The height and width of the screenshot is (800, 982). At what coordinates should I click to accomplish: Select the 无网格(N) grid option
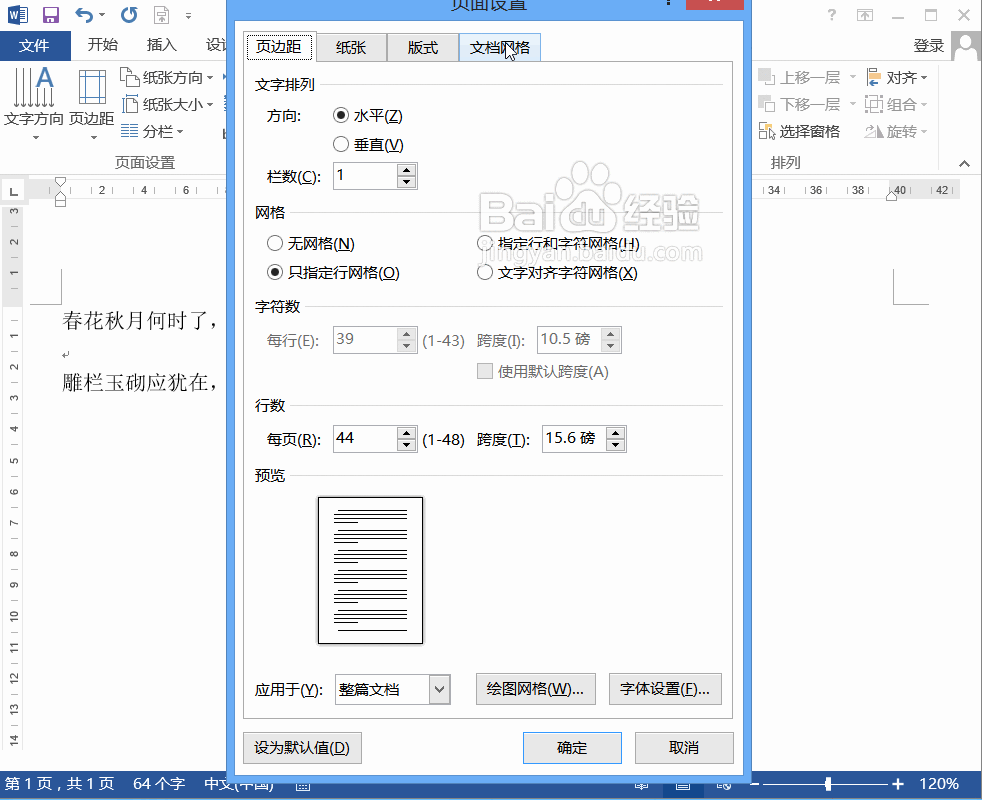pos(275,243)
